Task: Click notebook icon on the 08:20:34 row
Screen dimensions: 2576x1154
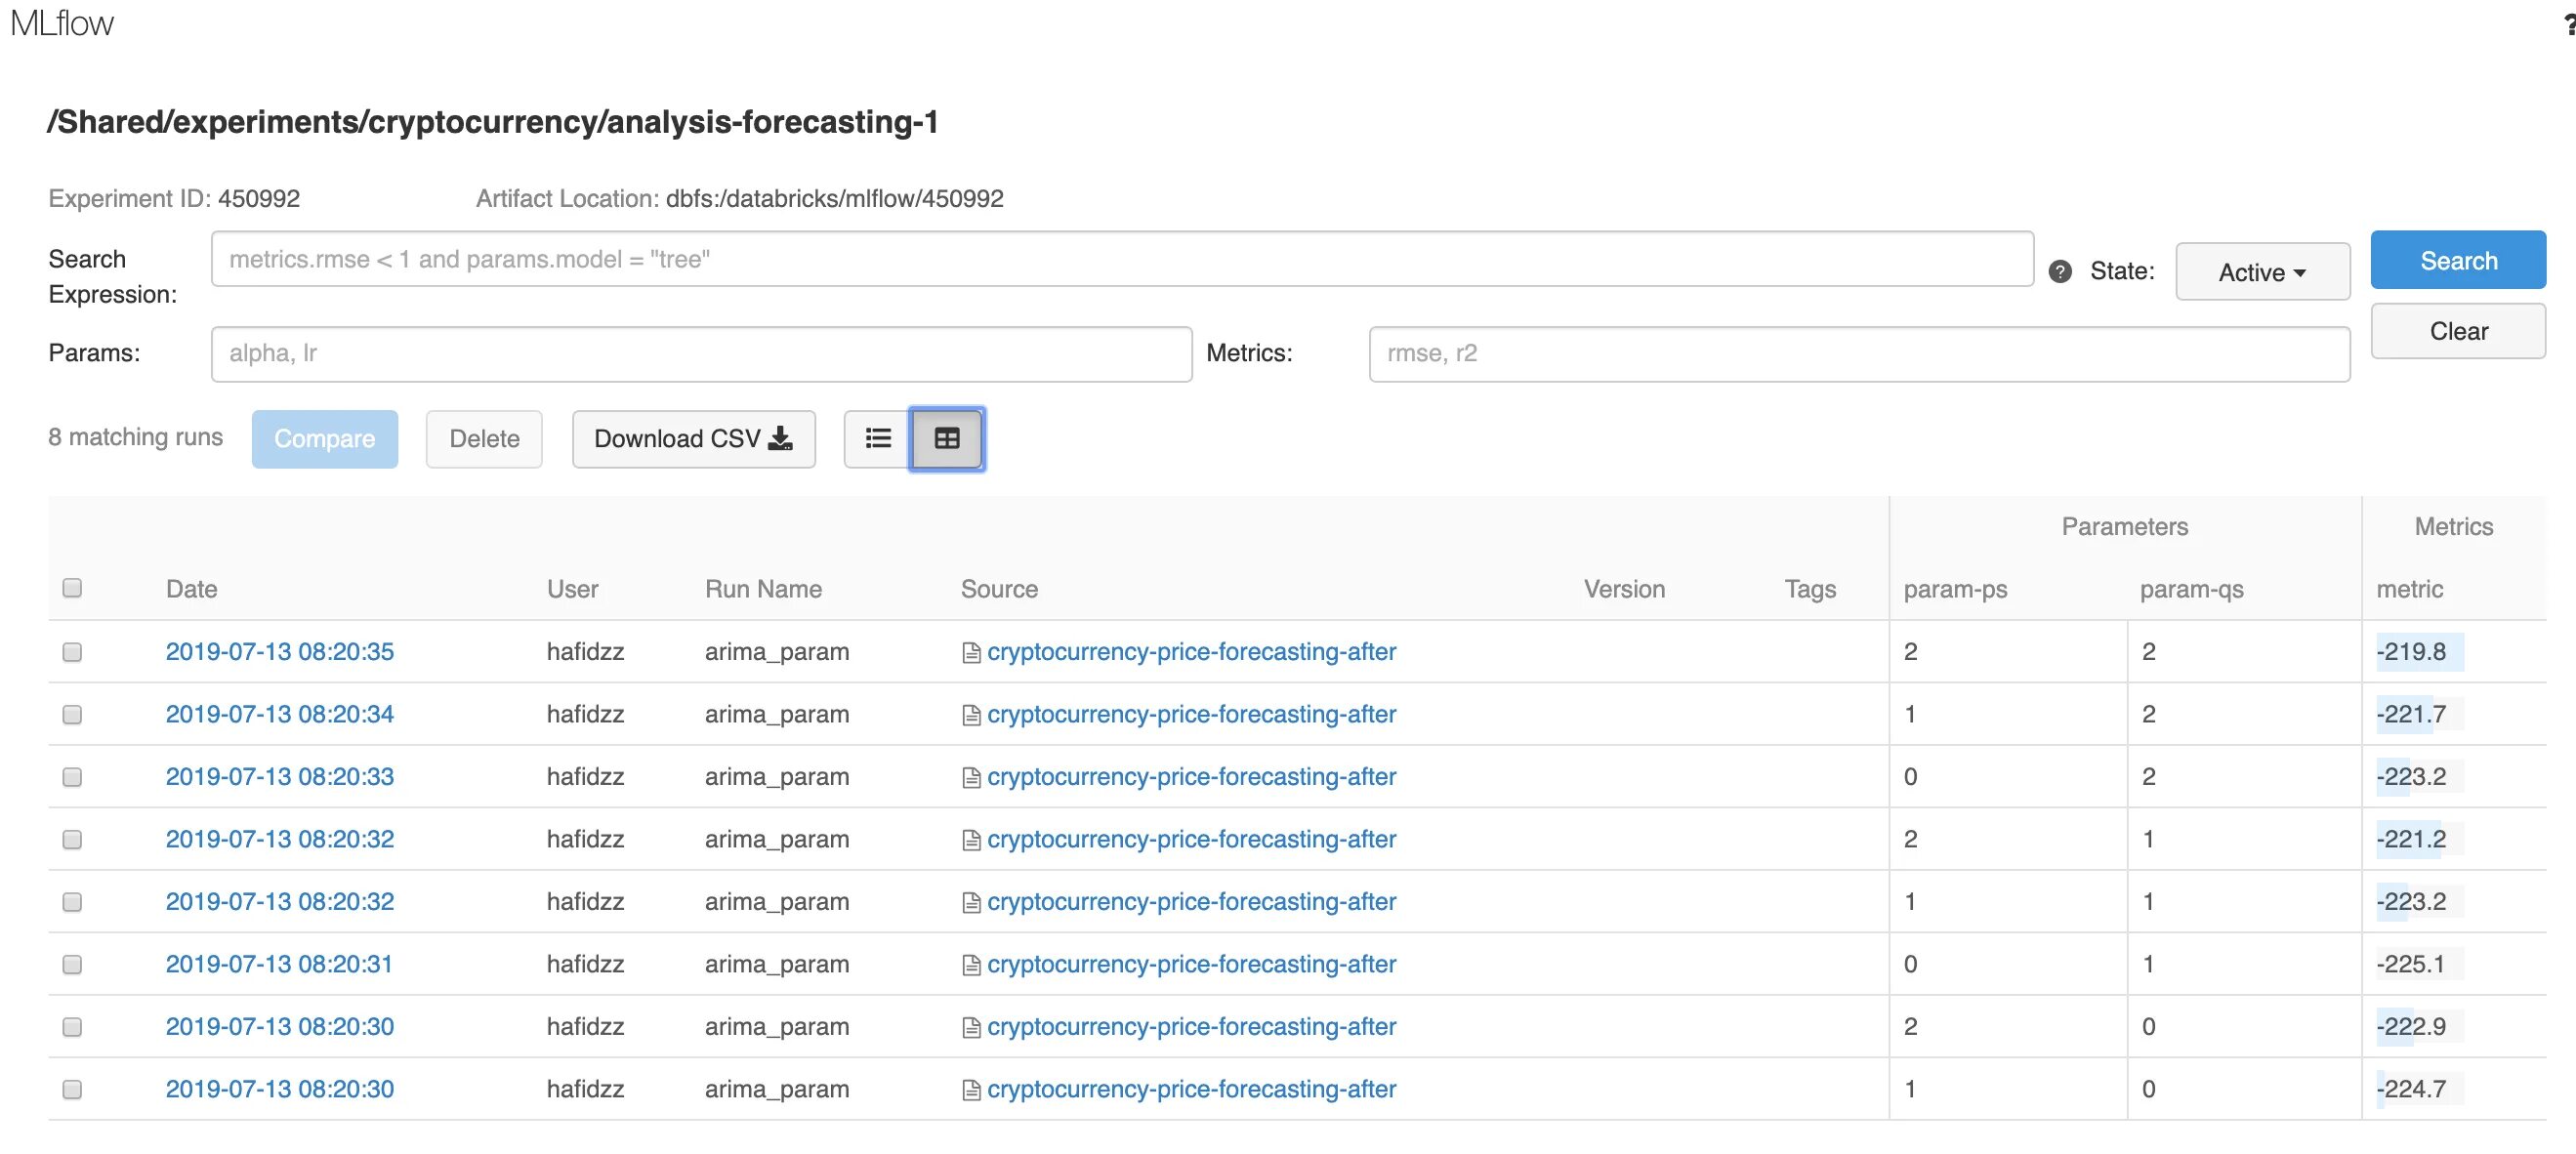Action: point(970,715)
